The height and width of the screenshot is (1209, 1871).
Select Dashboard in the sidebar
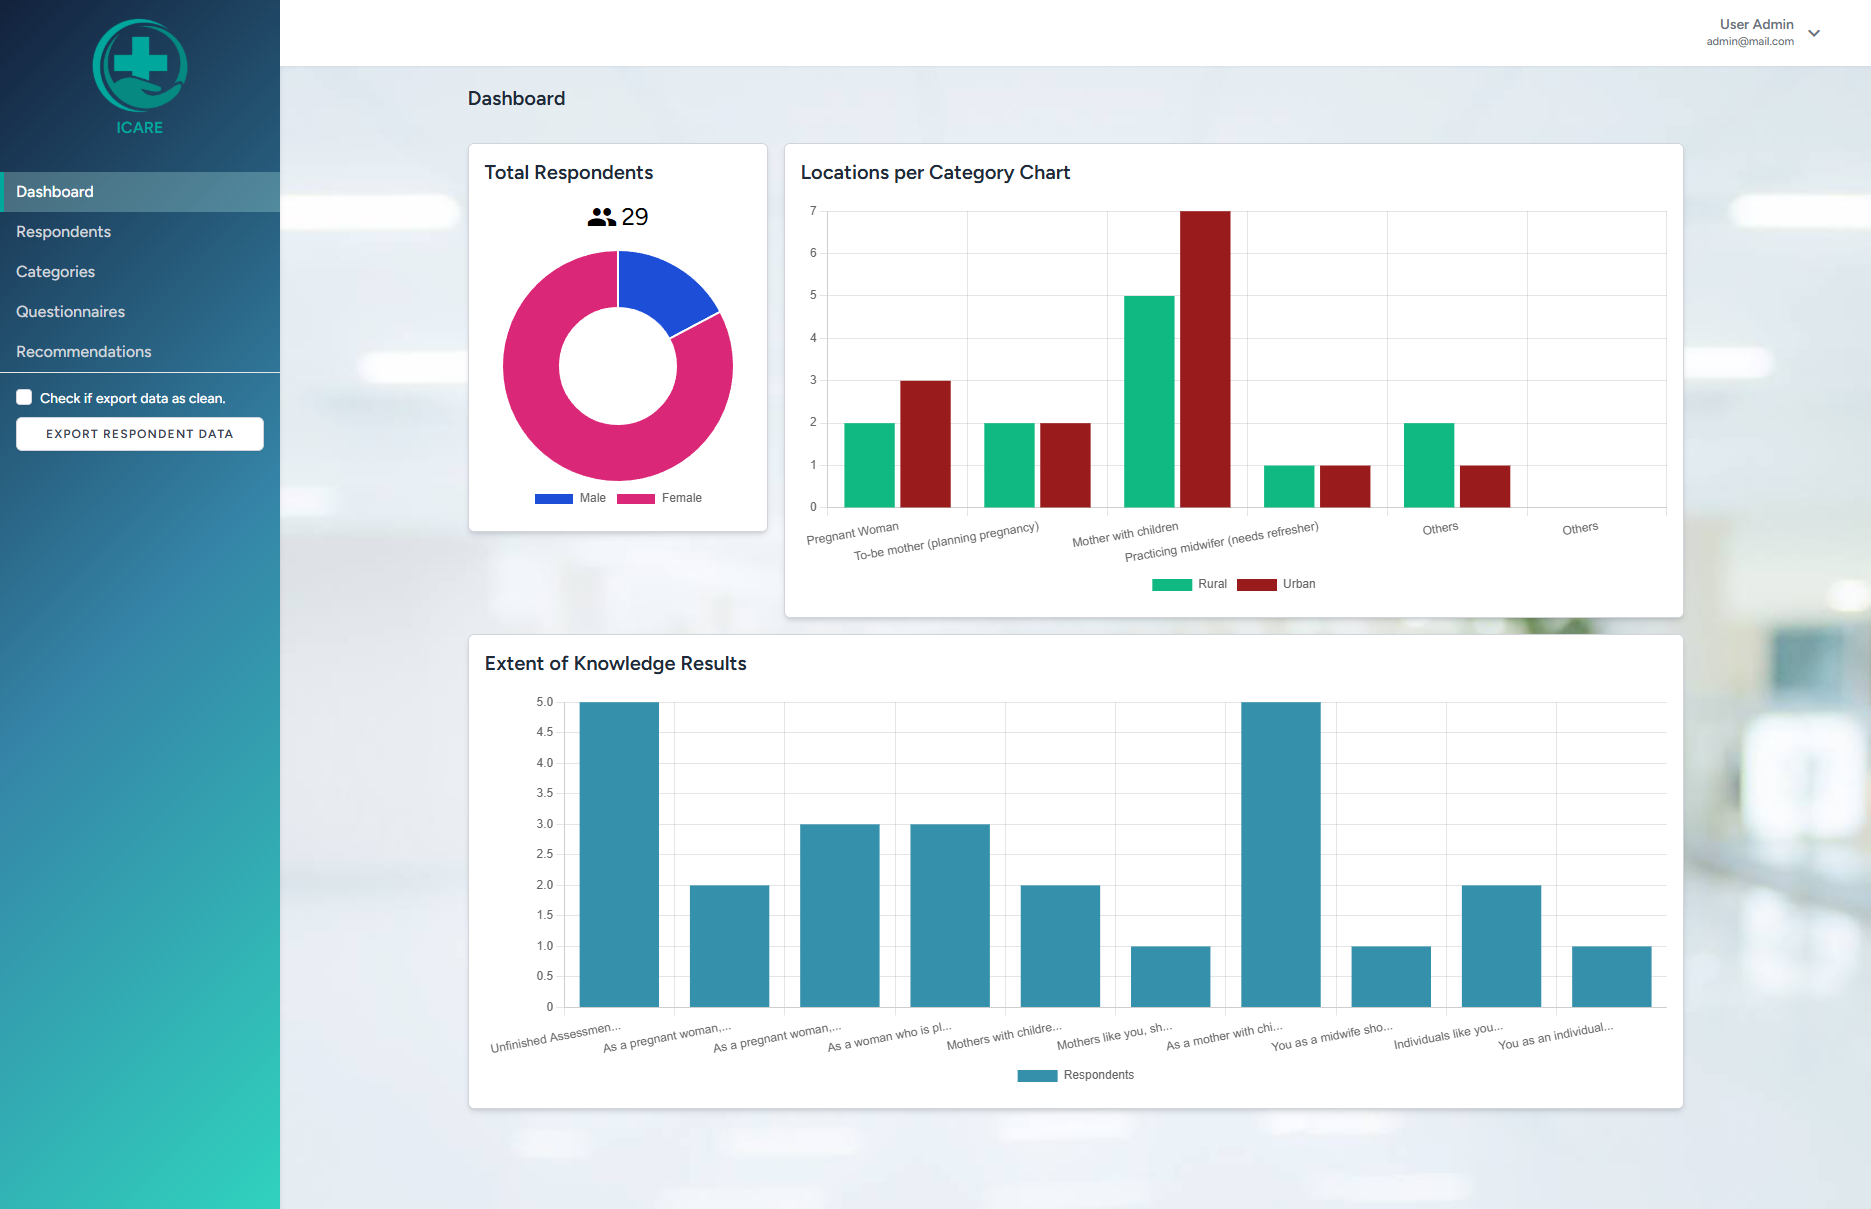click(54, 192)
